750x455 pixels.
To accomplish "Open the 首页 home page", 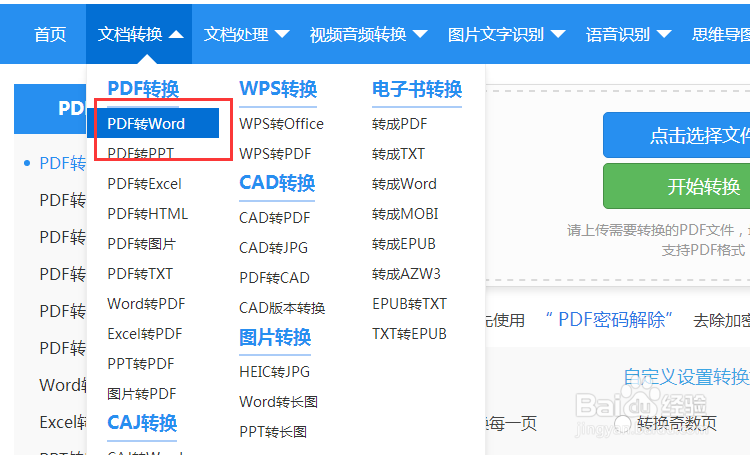I will (x=50, y=34).
